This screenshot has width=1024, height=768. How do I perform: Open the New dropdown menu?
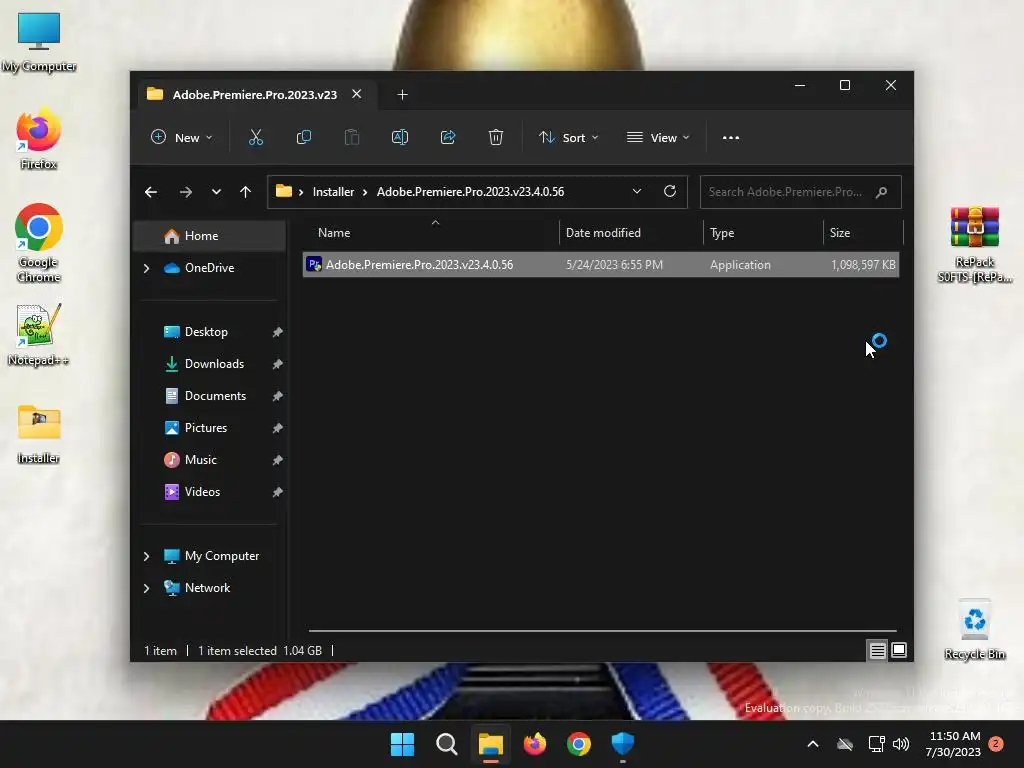182,138
